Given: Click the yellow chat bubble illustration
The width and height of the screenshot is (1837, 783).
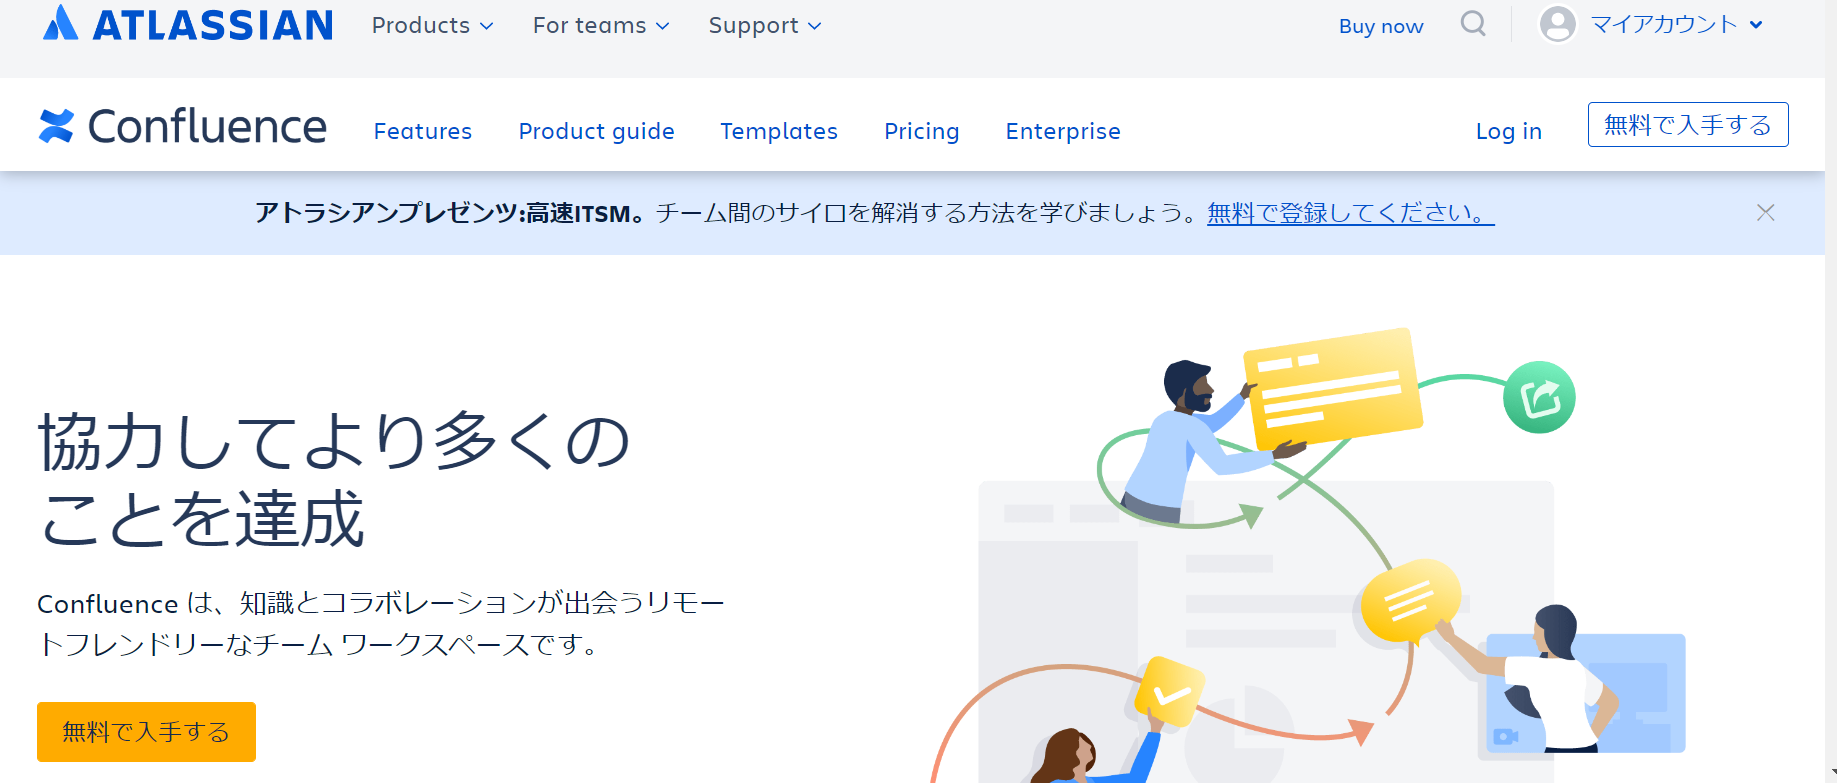Looking at the screenshot, I should 1411,601.
